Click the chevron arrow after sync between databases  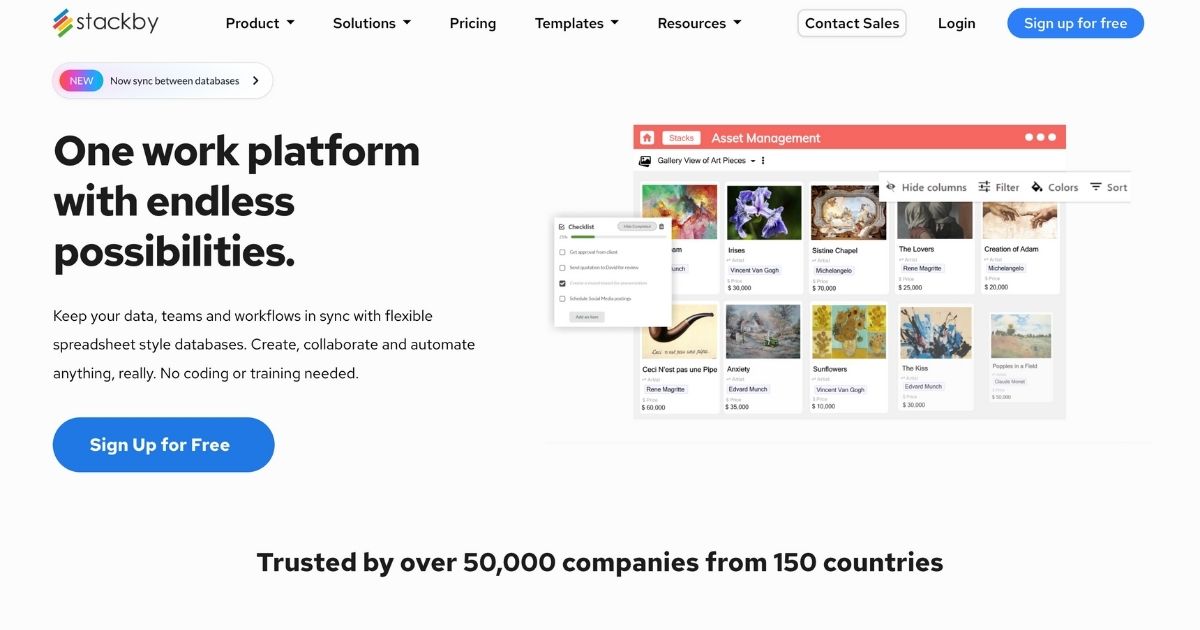256,81
